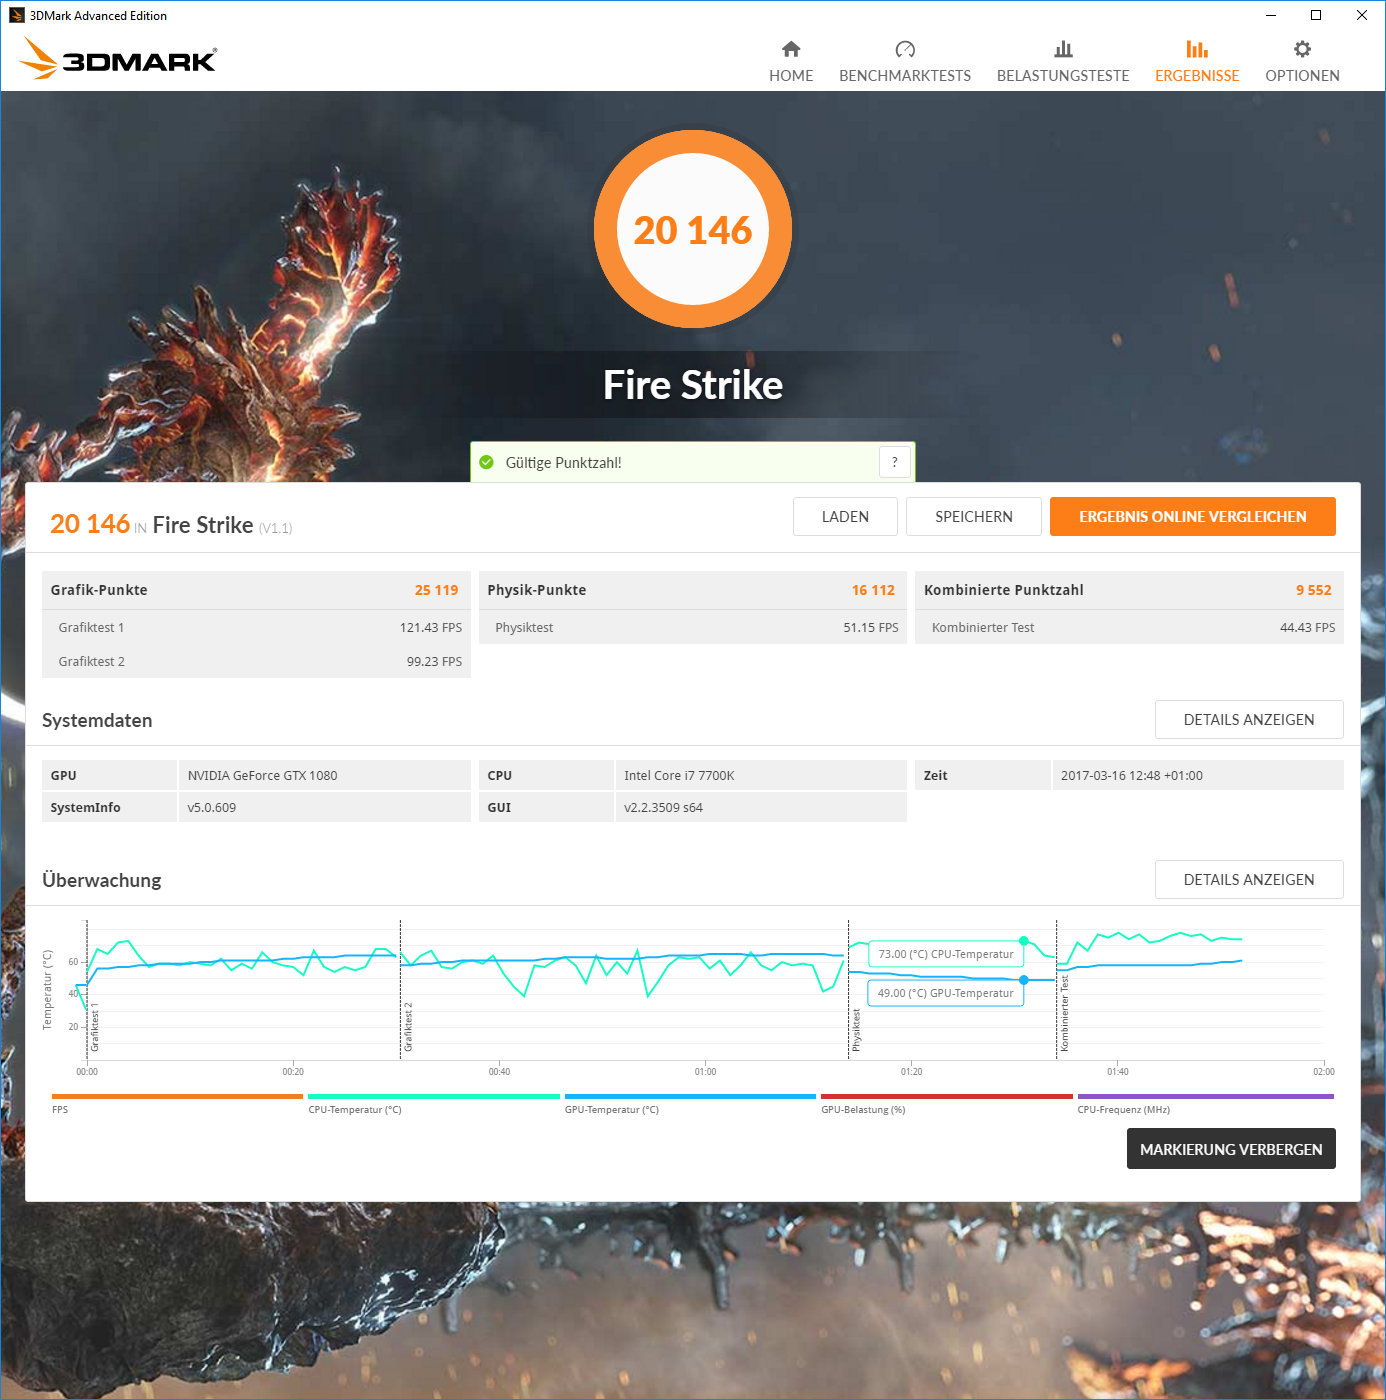Show Systemdaten details with DETAILS ANZEIGEN
This screenshot has height=1400, width=1386.
tap(1249, 720)
